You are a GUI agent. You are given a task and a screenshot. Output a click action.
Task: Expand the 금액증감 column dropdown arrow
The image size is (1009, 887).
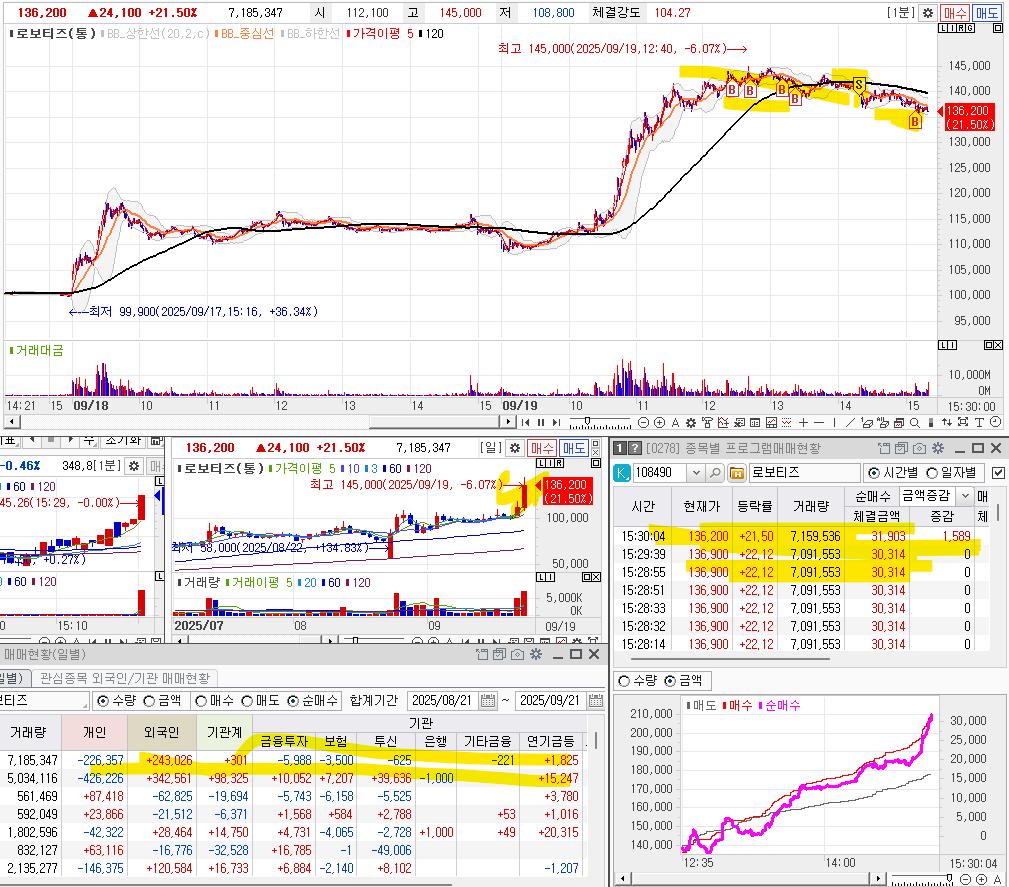pyautogui.click(x=964, y=496)
